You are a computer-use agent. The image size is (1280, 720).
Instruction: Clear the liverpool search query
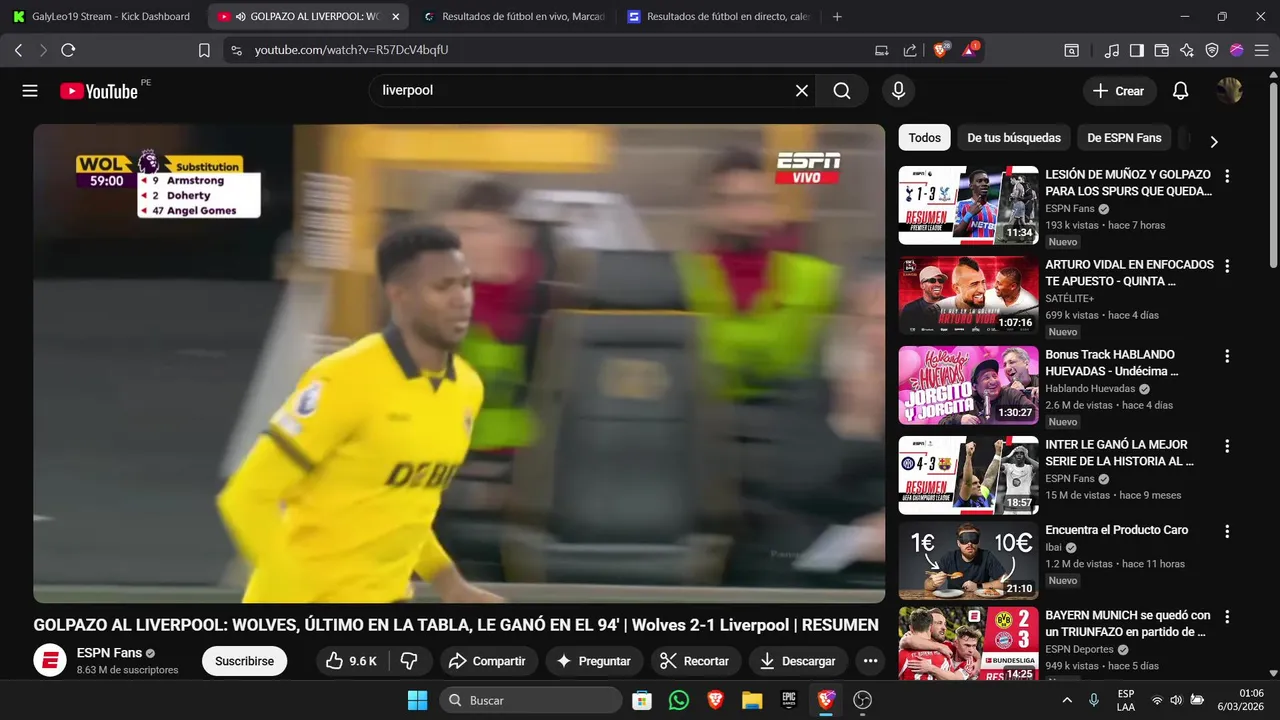tap(802, 91)
